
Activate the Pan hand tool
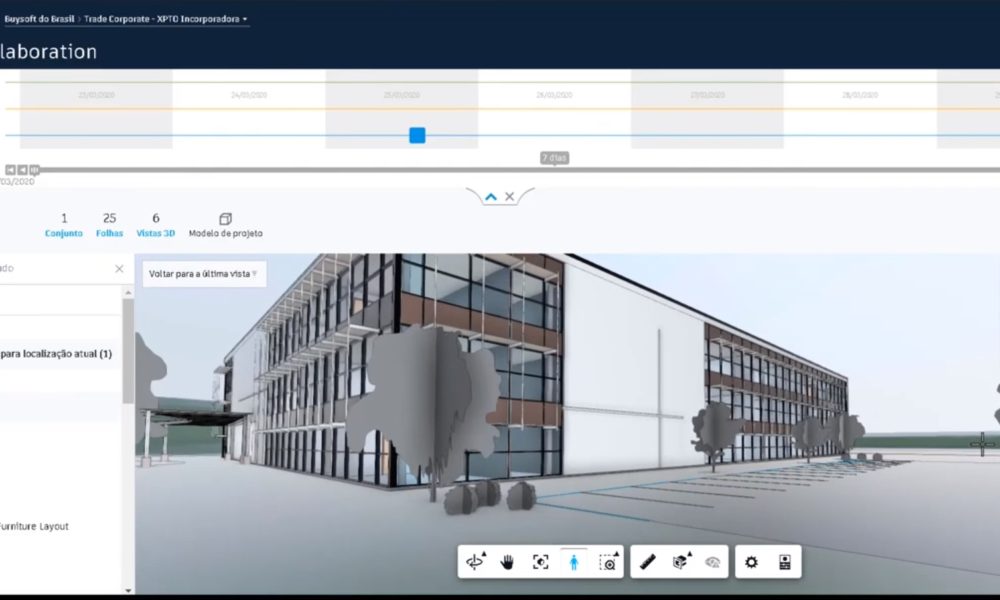[x=507, y=562]
